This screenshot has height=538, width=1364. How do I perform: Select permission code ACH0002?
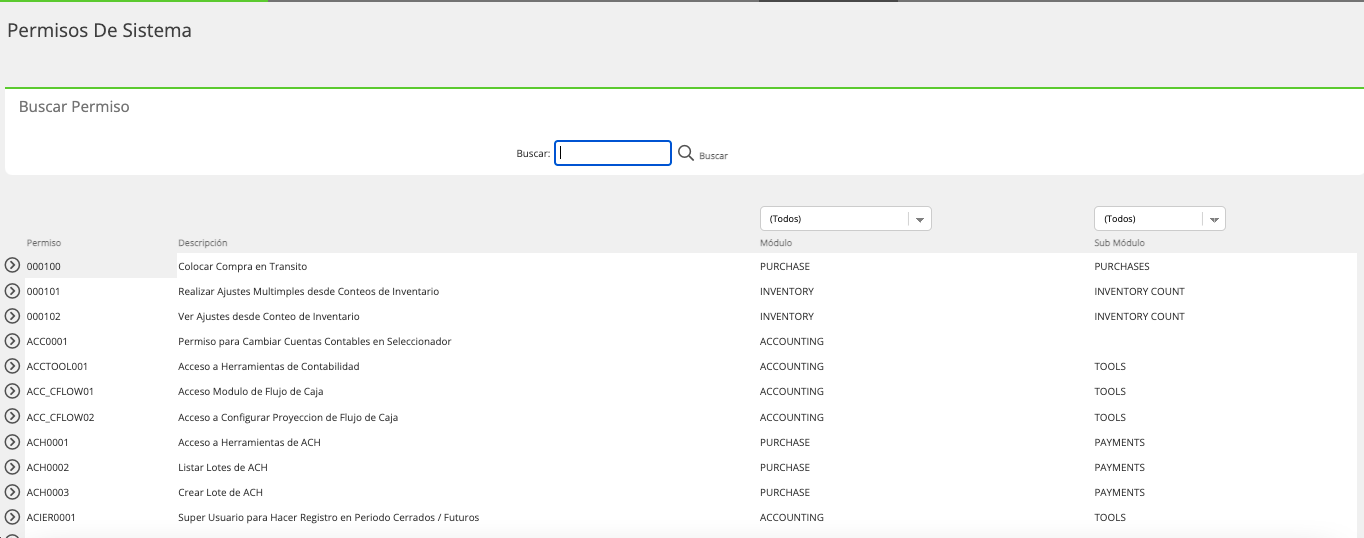coord(48,468)
